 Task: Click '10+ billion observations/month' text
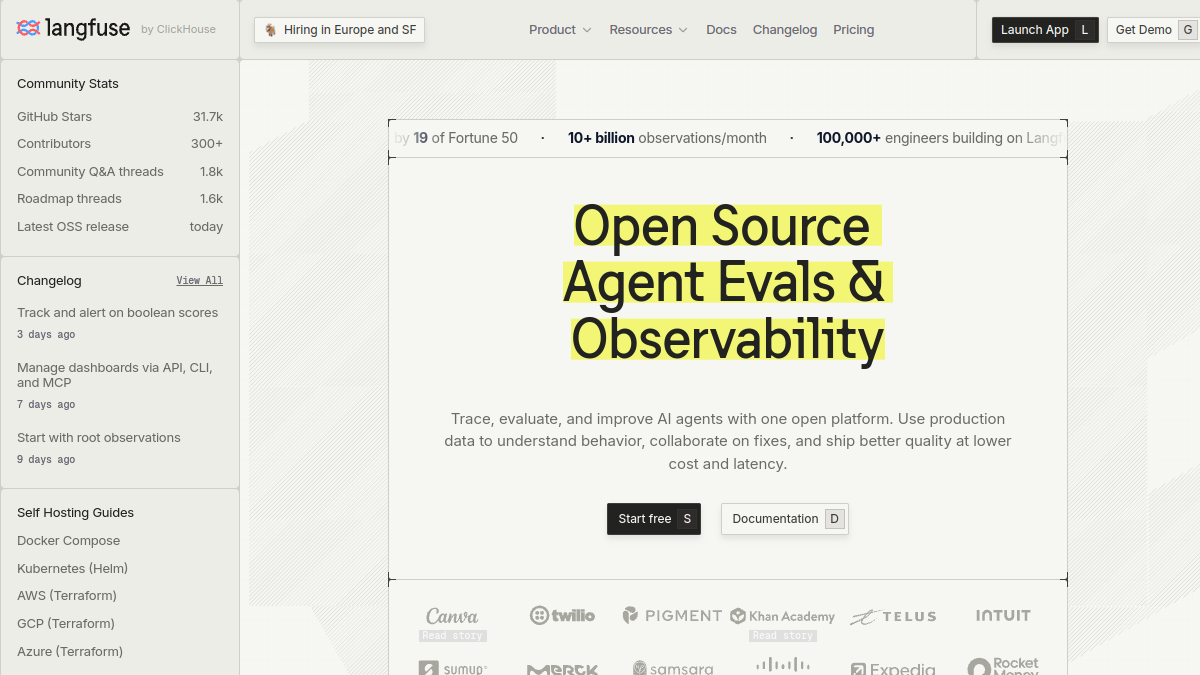(667, 138)
